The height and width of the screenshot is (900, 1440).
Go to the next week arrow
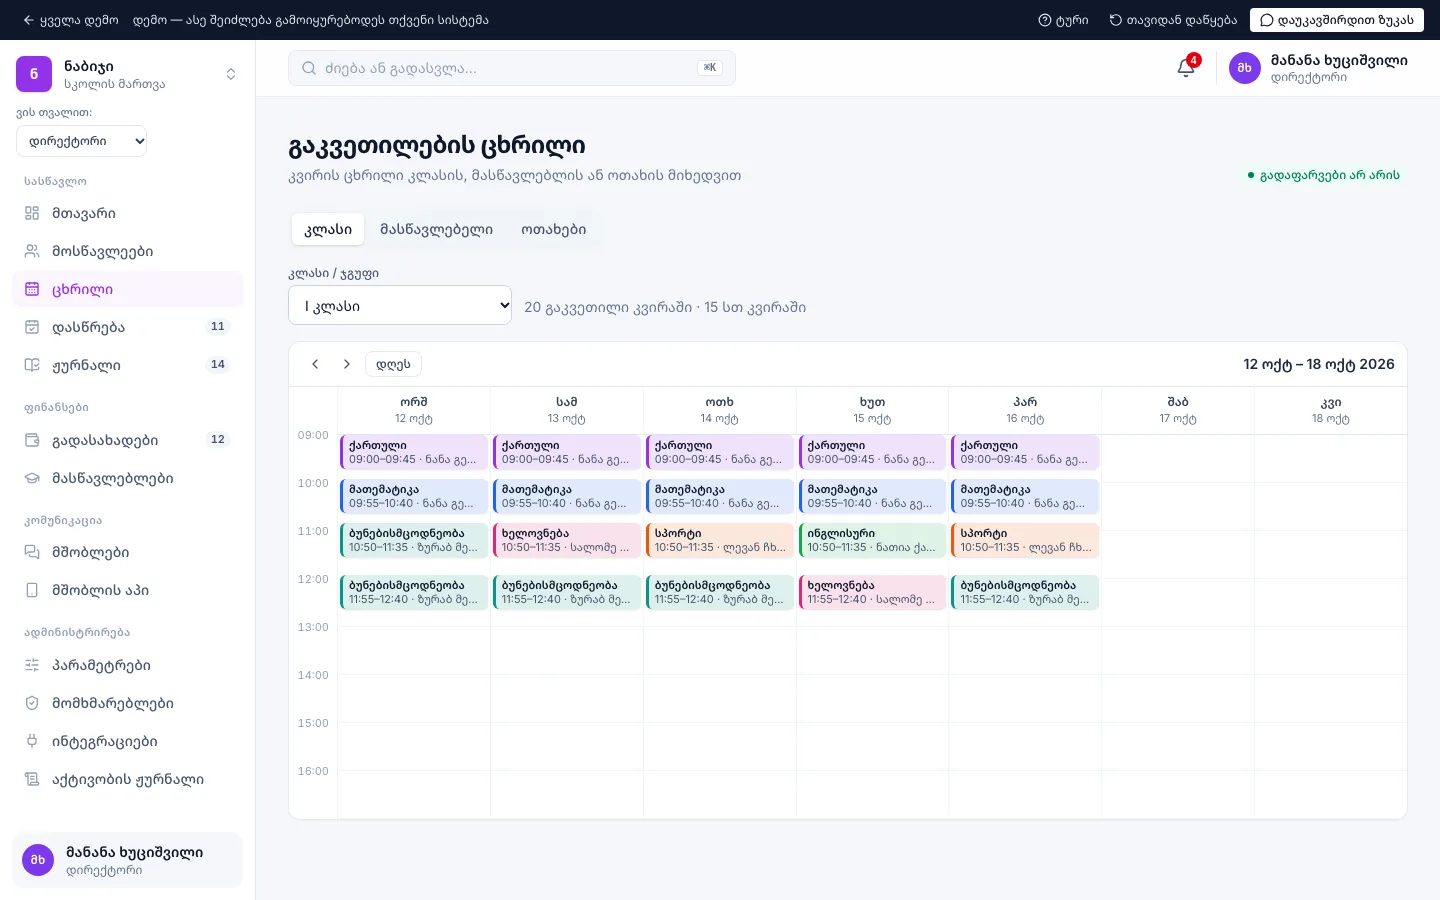[x=347, y=364]
